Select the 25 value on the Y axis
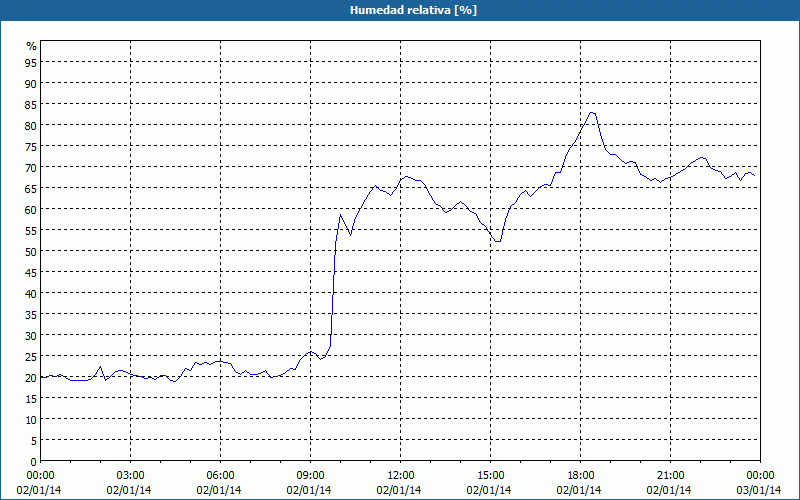The height and width of the screenshot is (500, 800). click(x=31, y=356)
